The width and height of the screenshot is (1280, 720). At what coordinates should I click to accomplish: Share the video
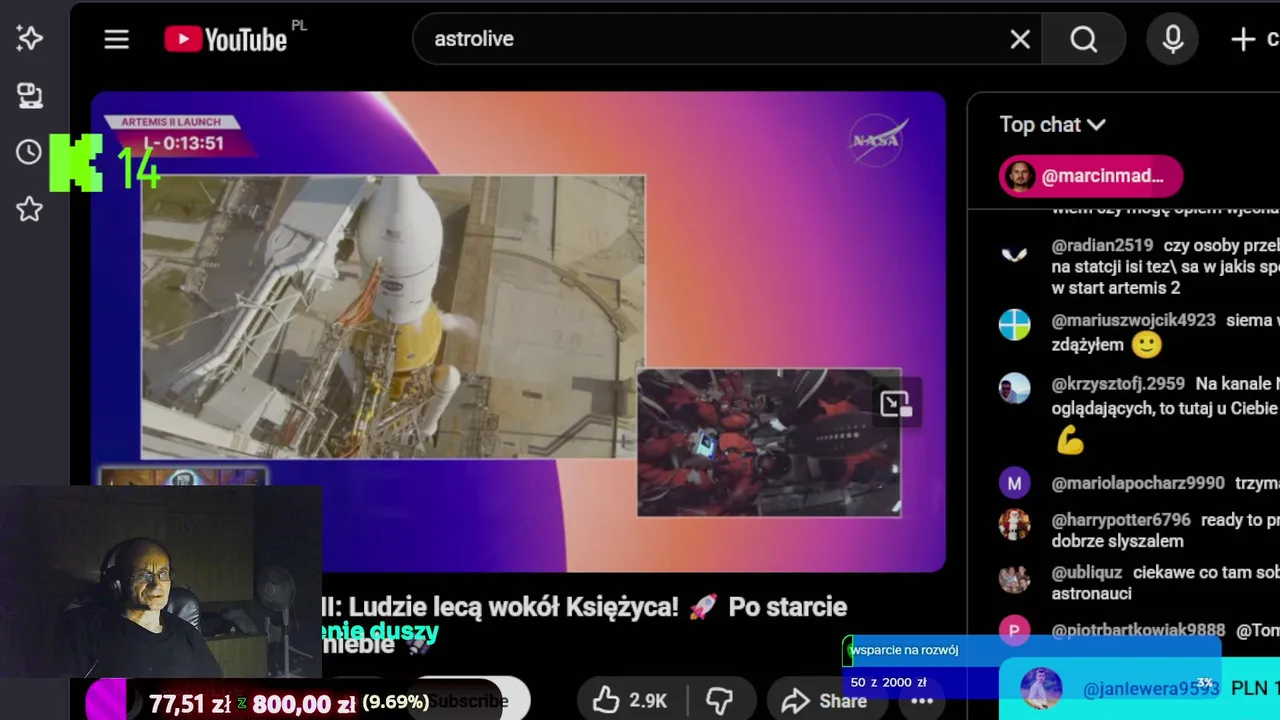(825, 700)
